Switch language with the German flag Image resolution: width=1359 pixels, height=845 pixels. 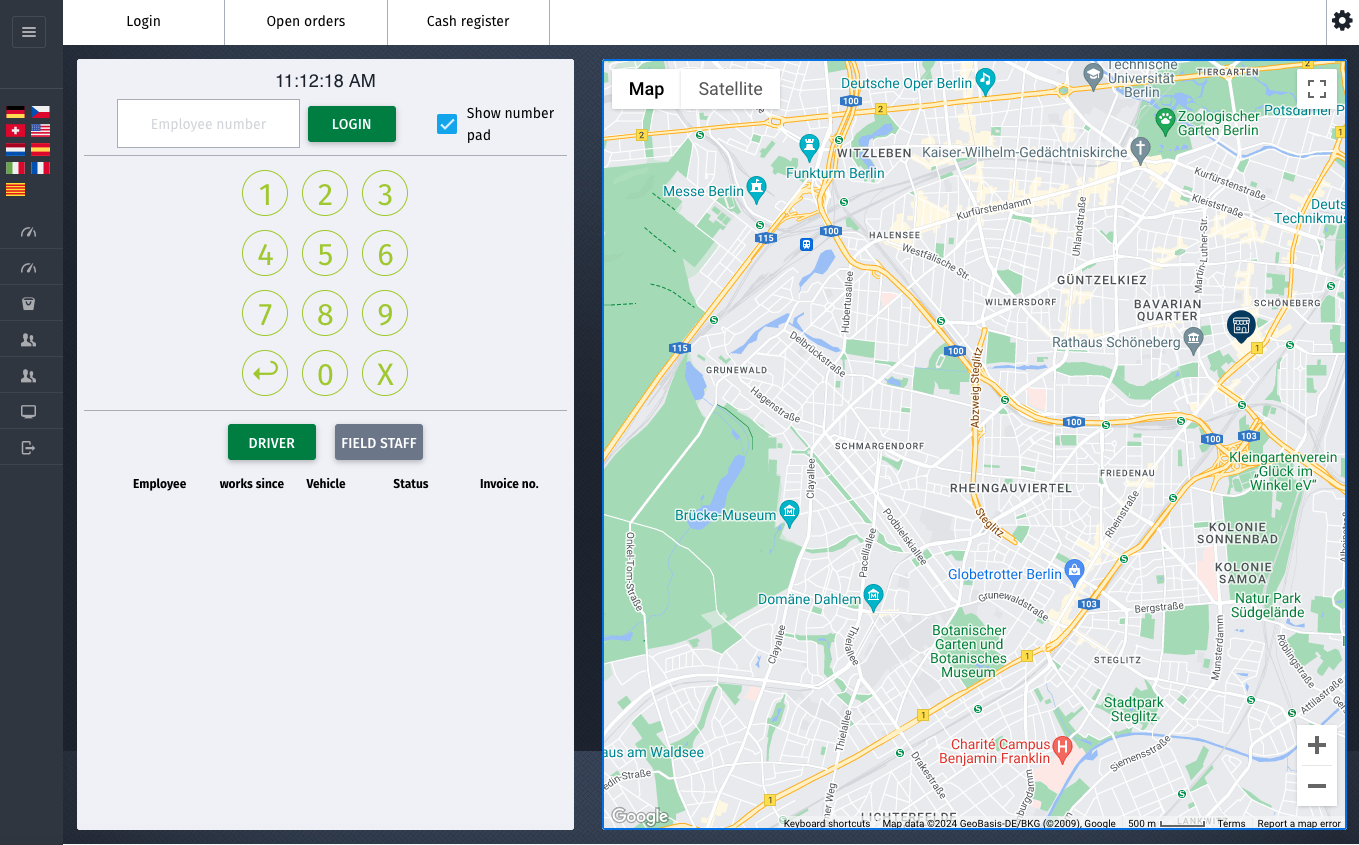[15, 112]
